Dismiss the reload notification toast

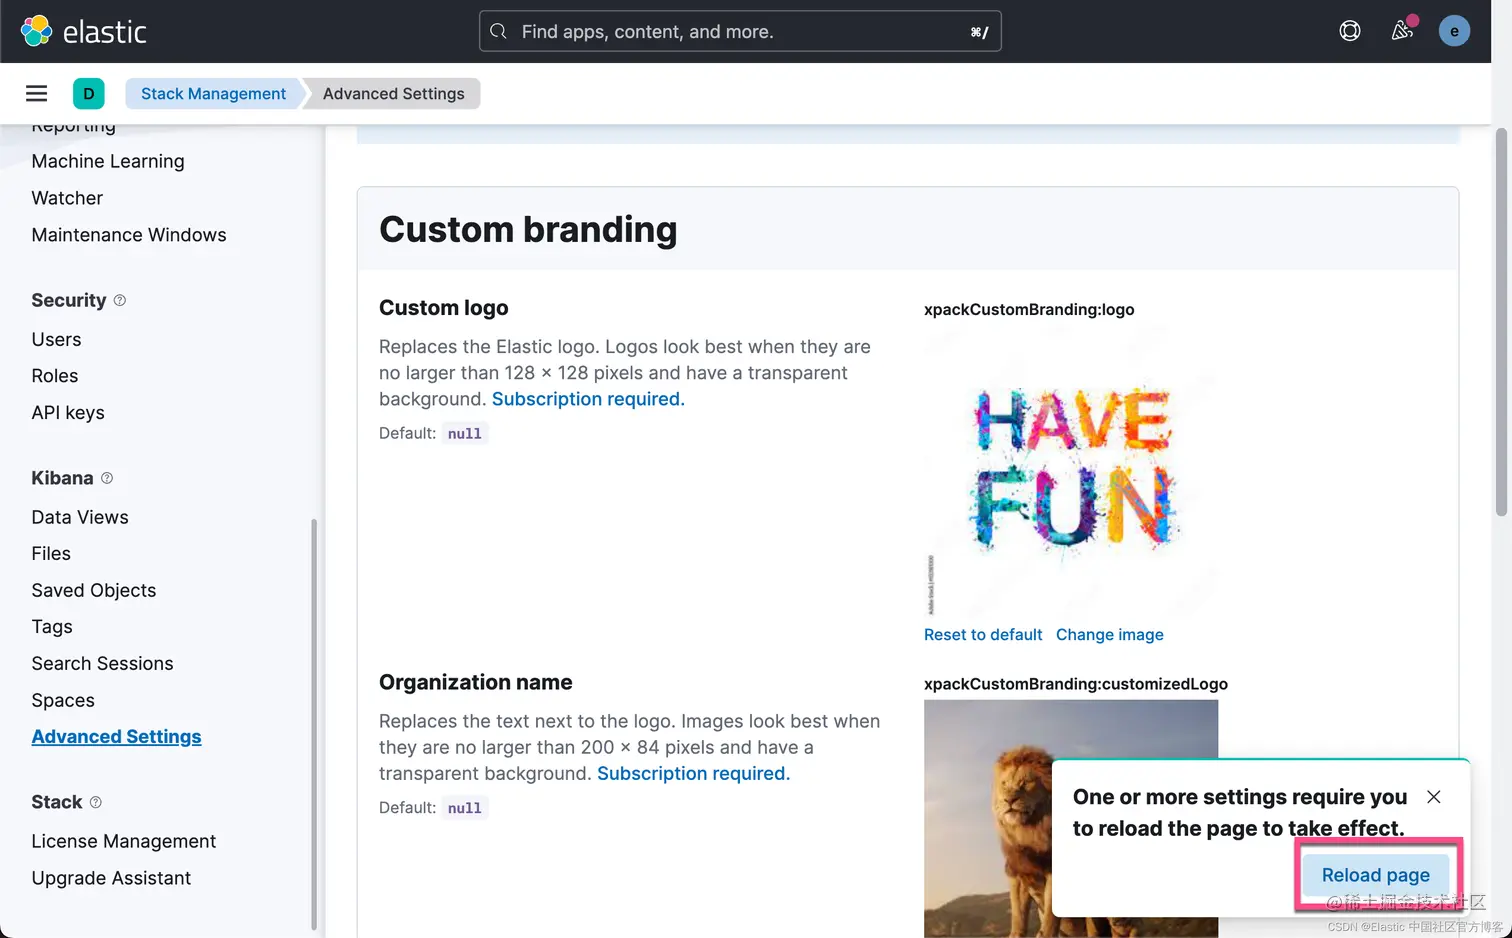(x=1434, y=797)
